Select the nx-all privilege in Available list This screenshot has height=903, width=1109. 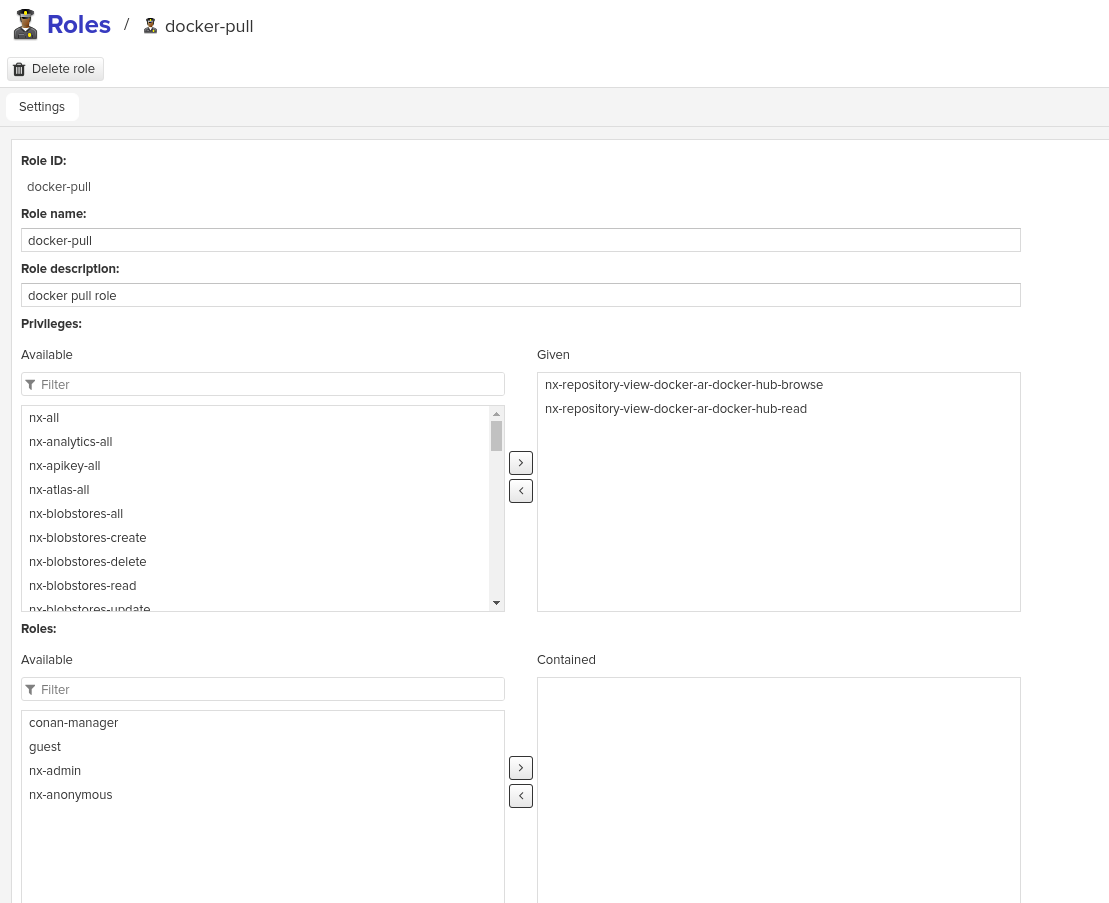pyautogui.click(x=44, y=417)
